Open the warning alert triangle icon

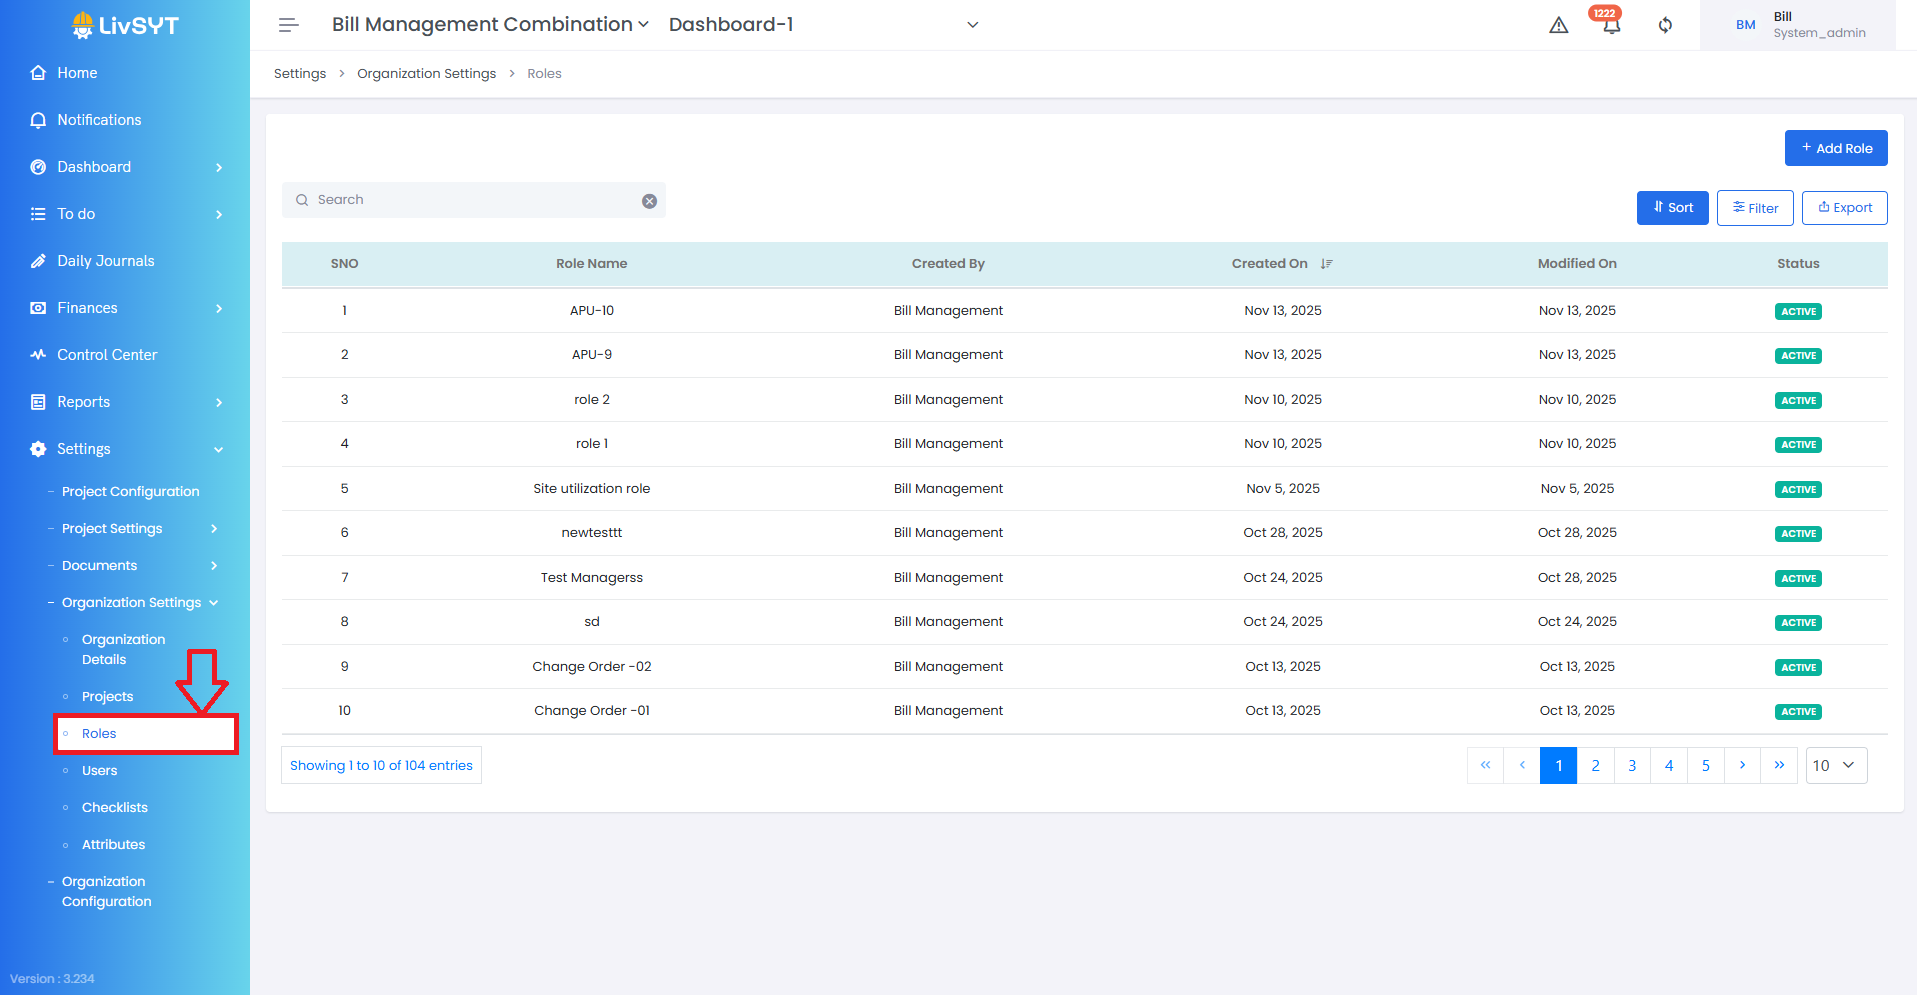coord(1558,25)
